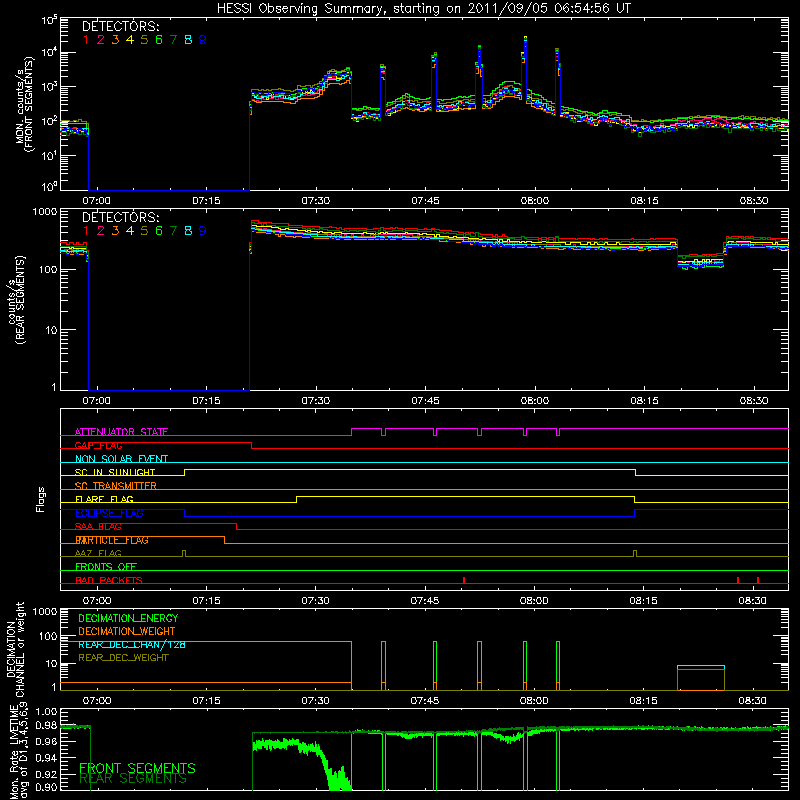Select the magenta ATTENUATOR_STATE flag label

121,432
